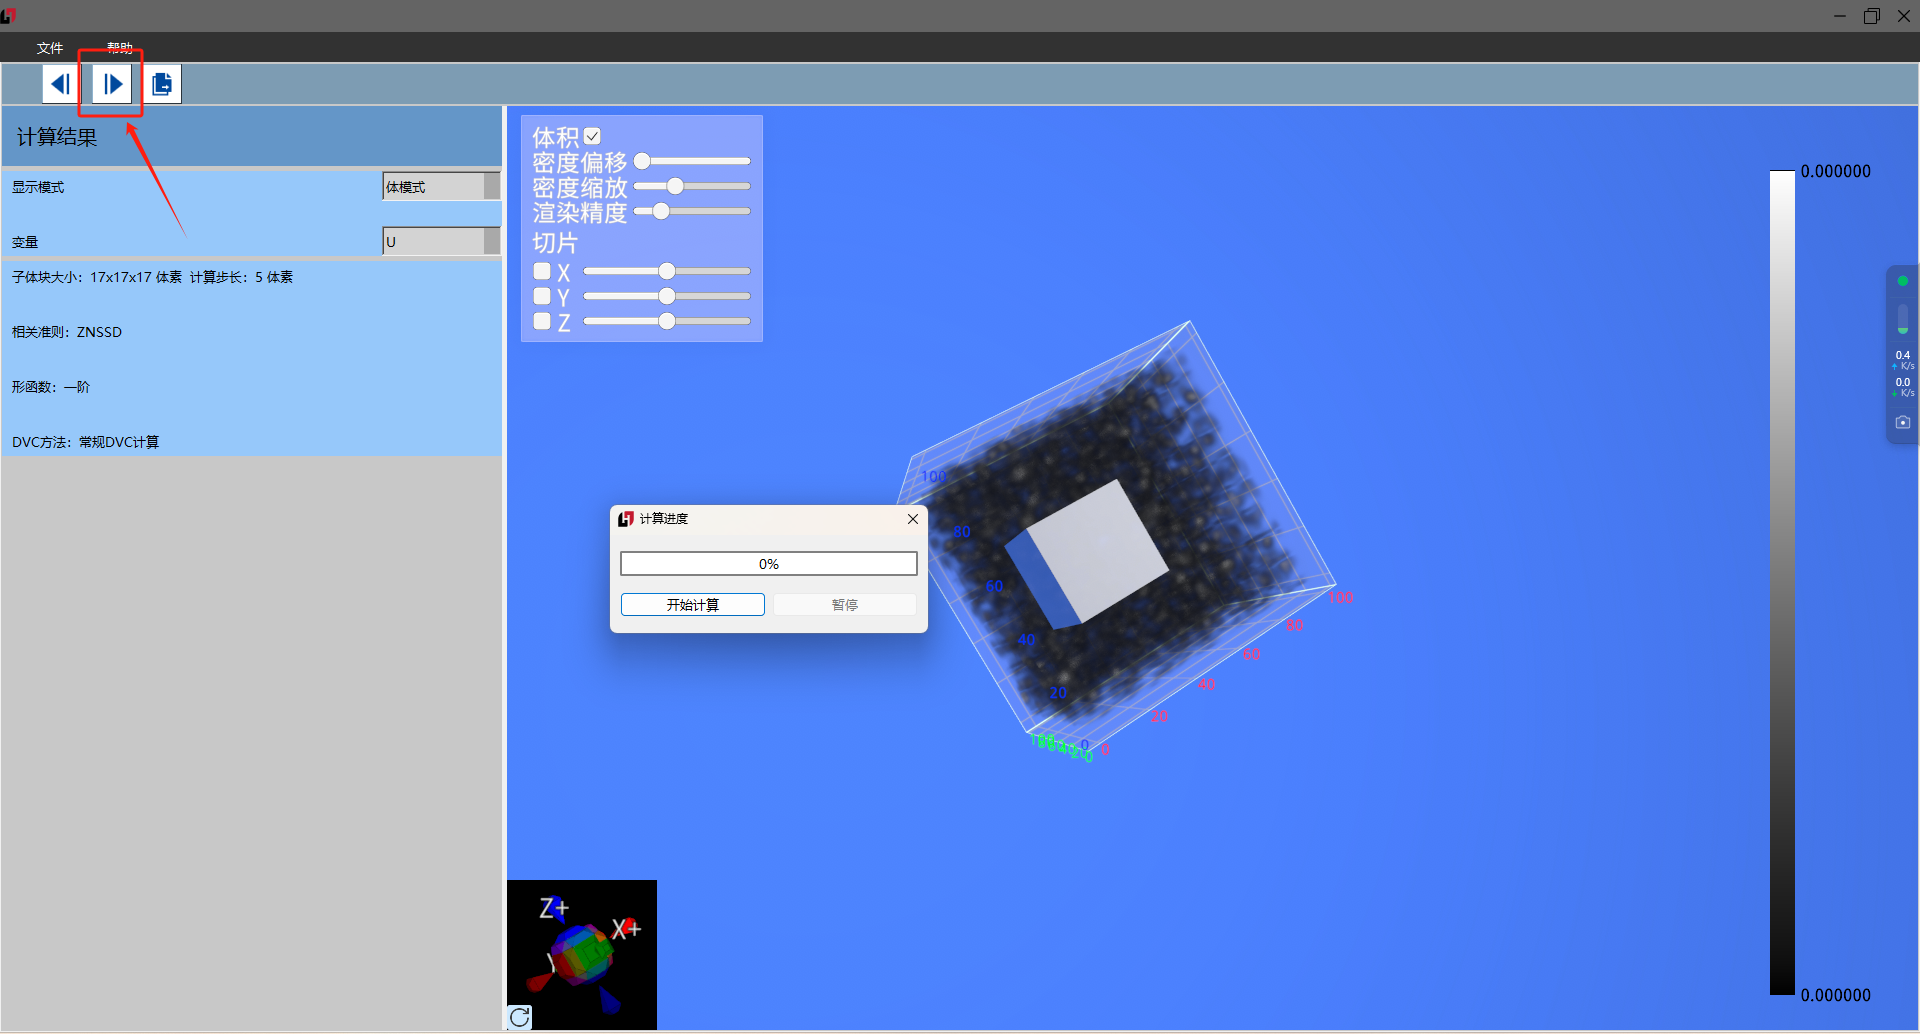
Task: Close the 计算进度 dialog
Action: pyautogui.click(x=912, y=519)
